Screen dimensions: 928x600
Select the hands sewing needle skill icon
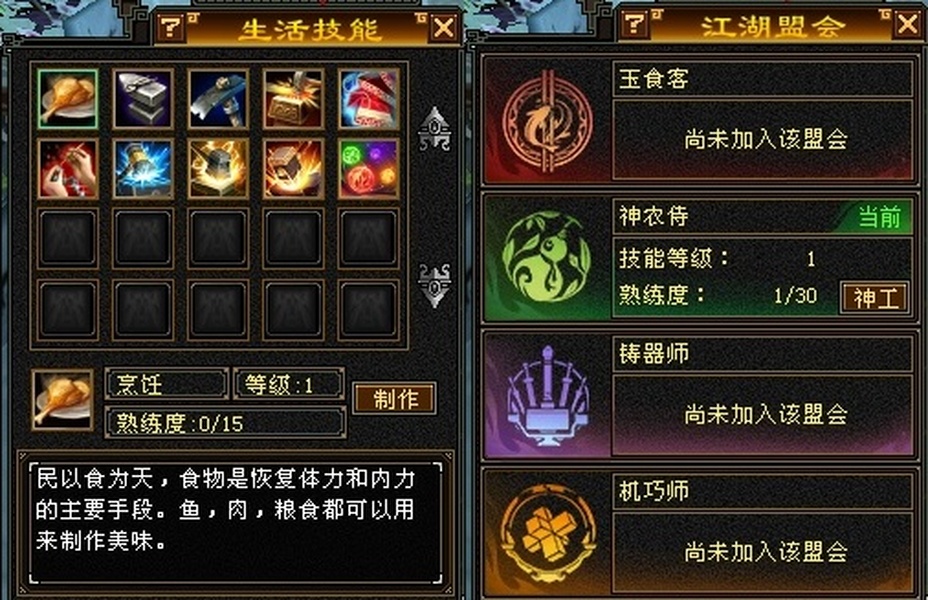67,169
